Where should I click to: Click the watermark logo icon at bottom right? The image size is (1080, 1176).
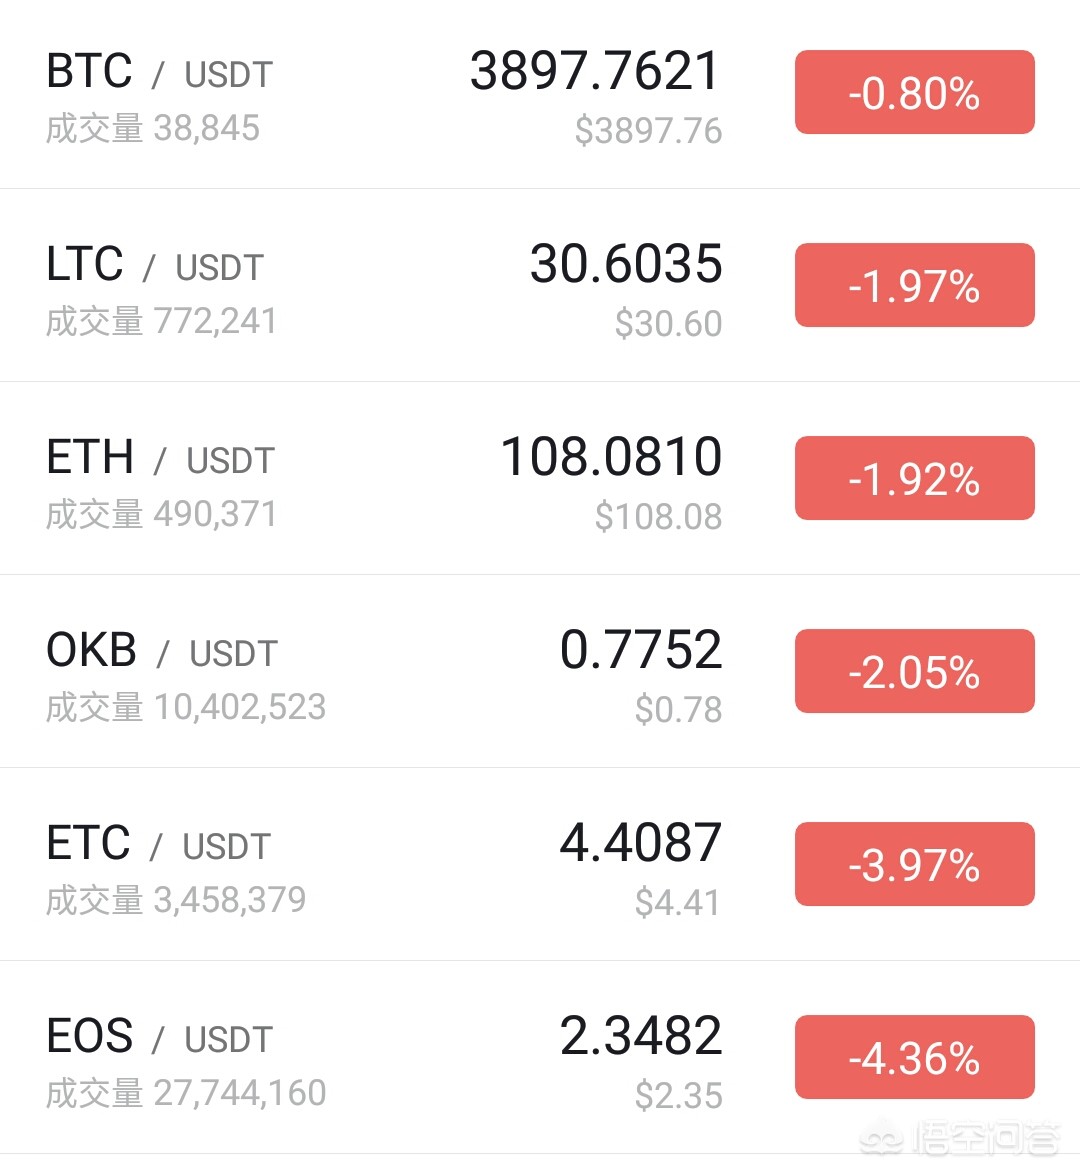tap(881, 1139)
